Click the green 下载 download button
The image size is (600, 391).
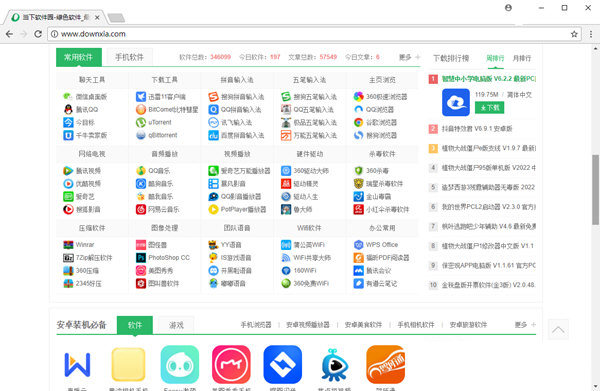pos(489,108)
